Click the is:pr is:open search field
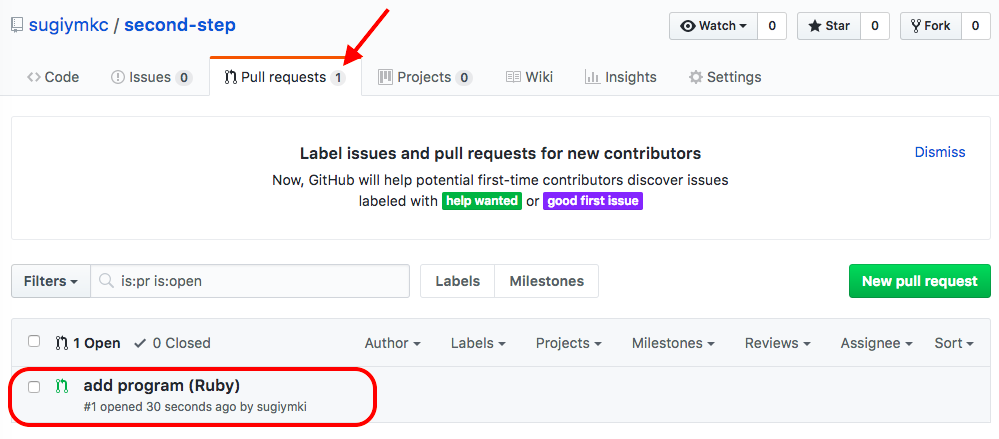Viewport: 999px width, 439px height. point(260,281)
